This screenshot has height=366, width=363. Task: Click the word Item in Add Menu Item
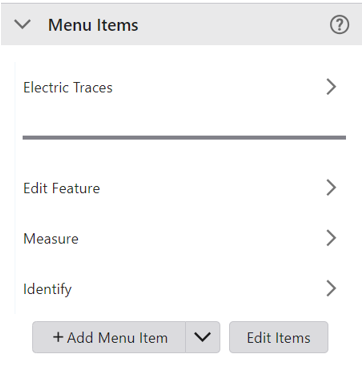pyautogui.click(x=154, y=338)
